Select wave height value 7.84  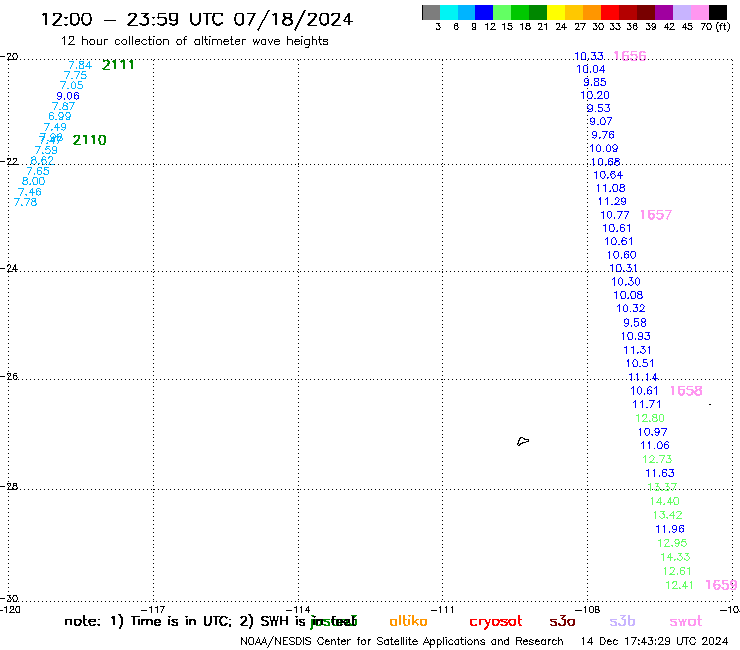(x=80, y=65)
